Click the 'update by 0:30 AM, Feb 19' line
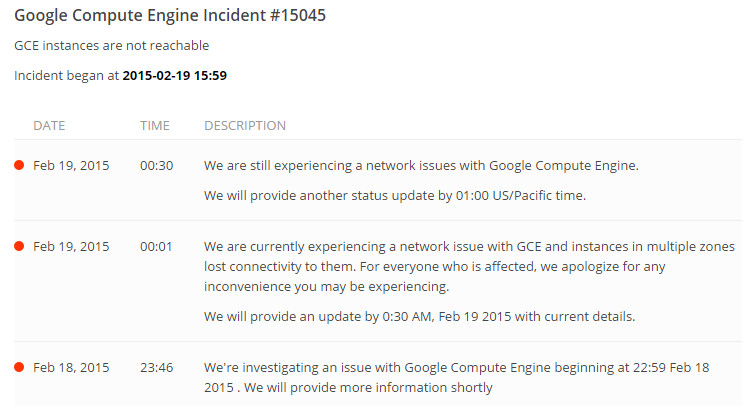 [420, 317]
